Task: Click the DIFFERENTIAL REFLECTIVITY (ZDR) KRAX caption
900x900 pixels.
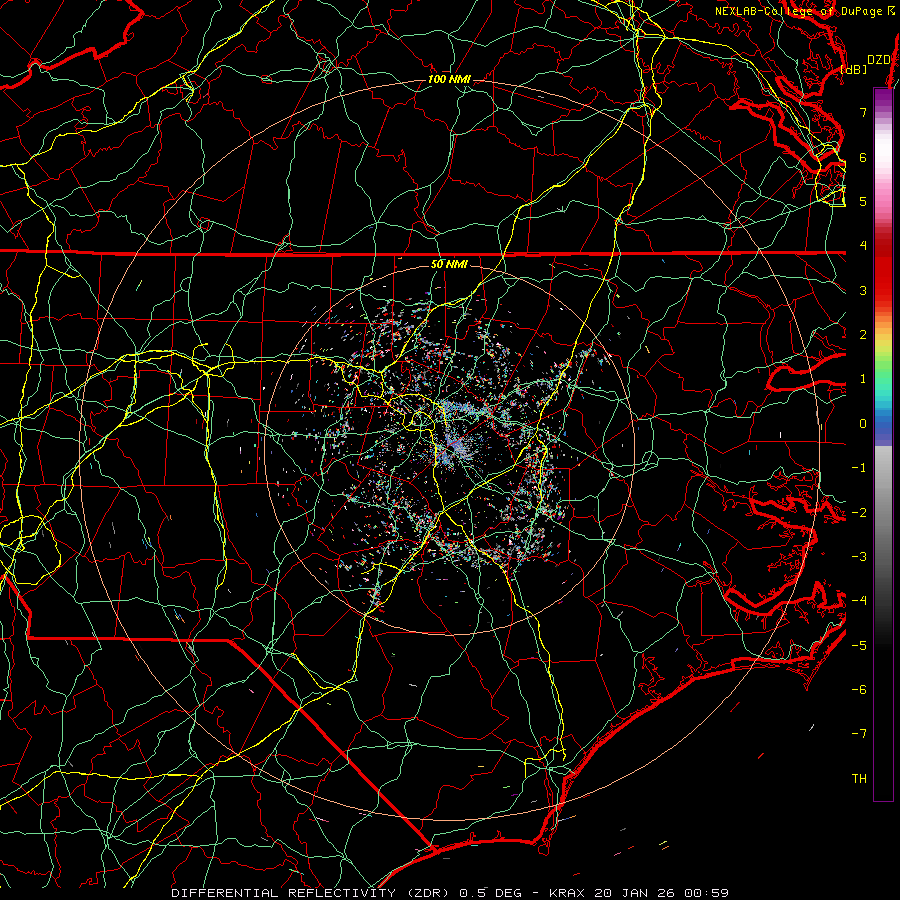Action: point(450,893)
